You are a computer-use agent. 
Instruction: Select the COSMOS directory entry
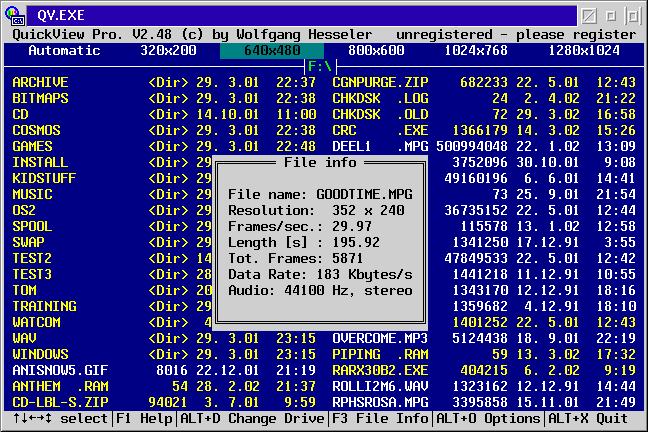[164, 130]
